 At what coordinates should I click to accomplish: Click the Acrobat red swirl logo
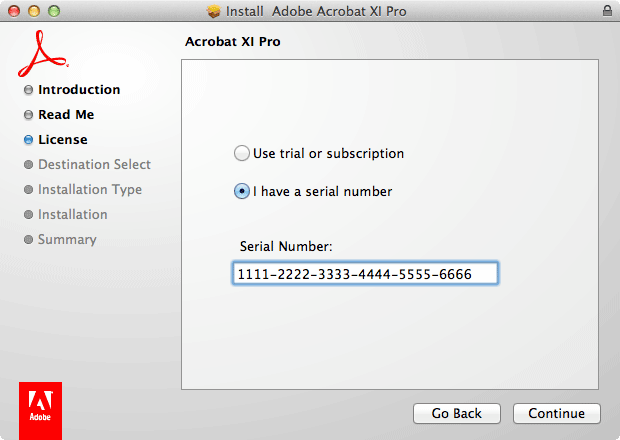[43, 54]
